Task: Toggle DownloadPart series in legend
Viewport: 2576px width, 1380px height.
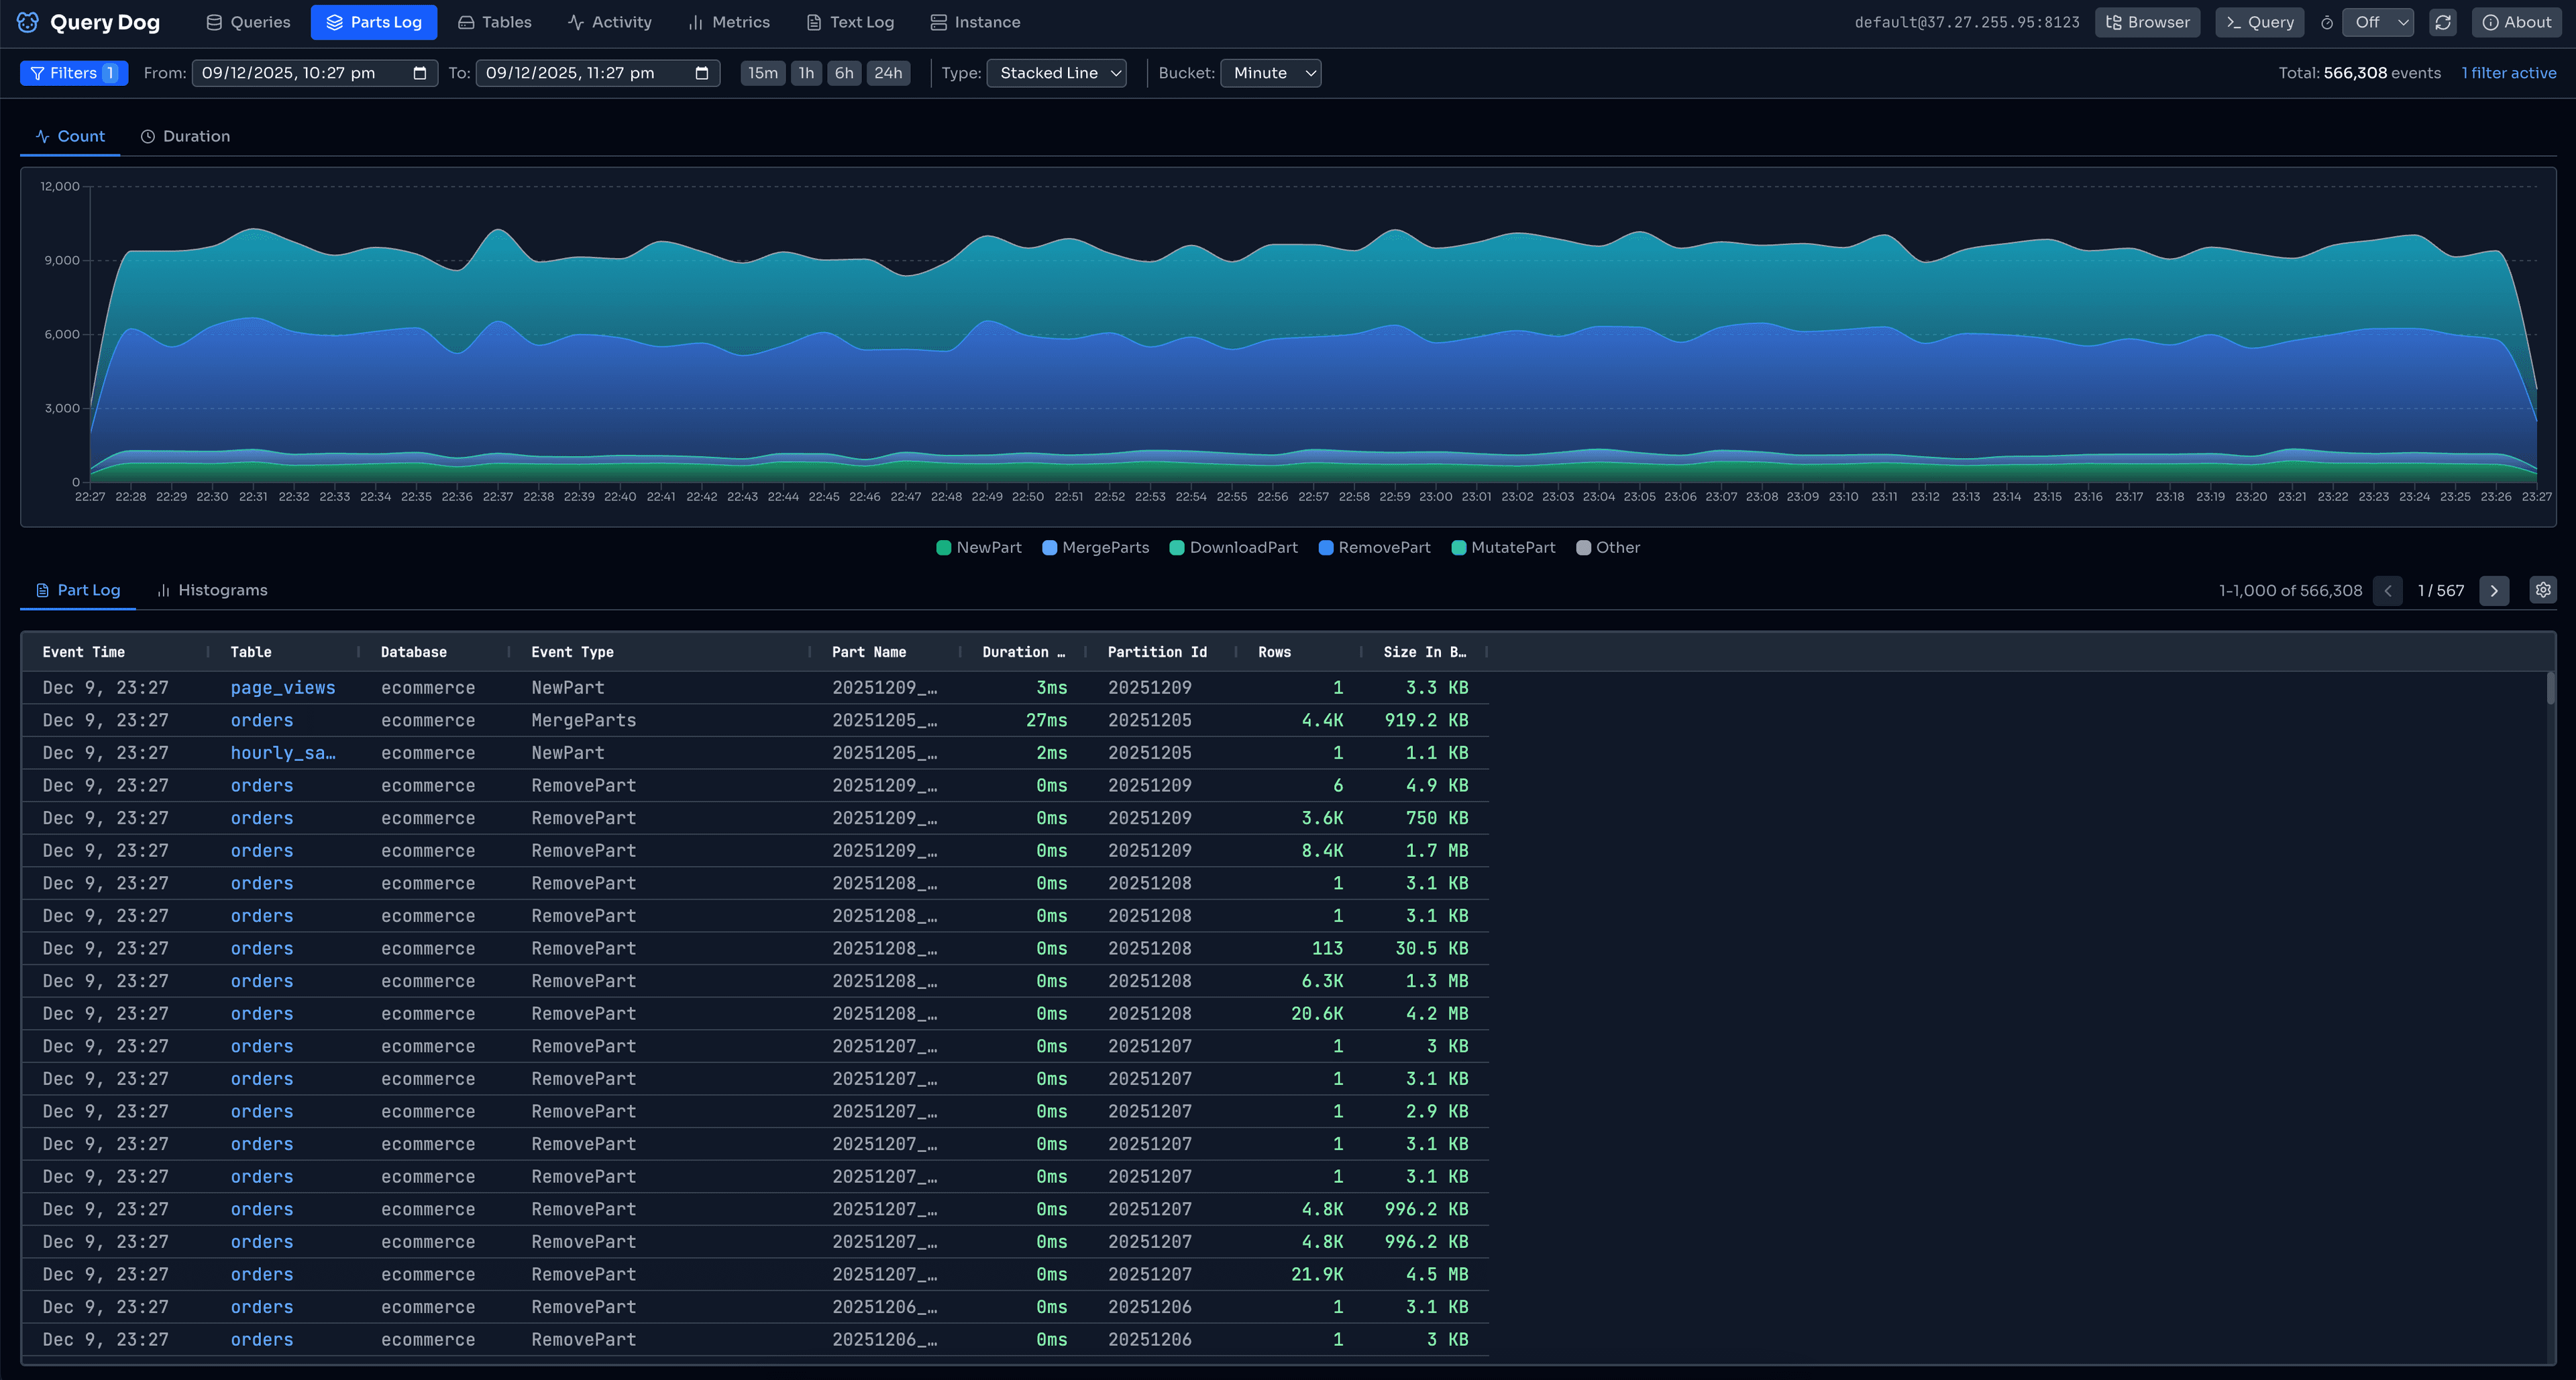Action: point(1234,547)
